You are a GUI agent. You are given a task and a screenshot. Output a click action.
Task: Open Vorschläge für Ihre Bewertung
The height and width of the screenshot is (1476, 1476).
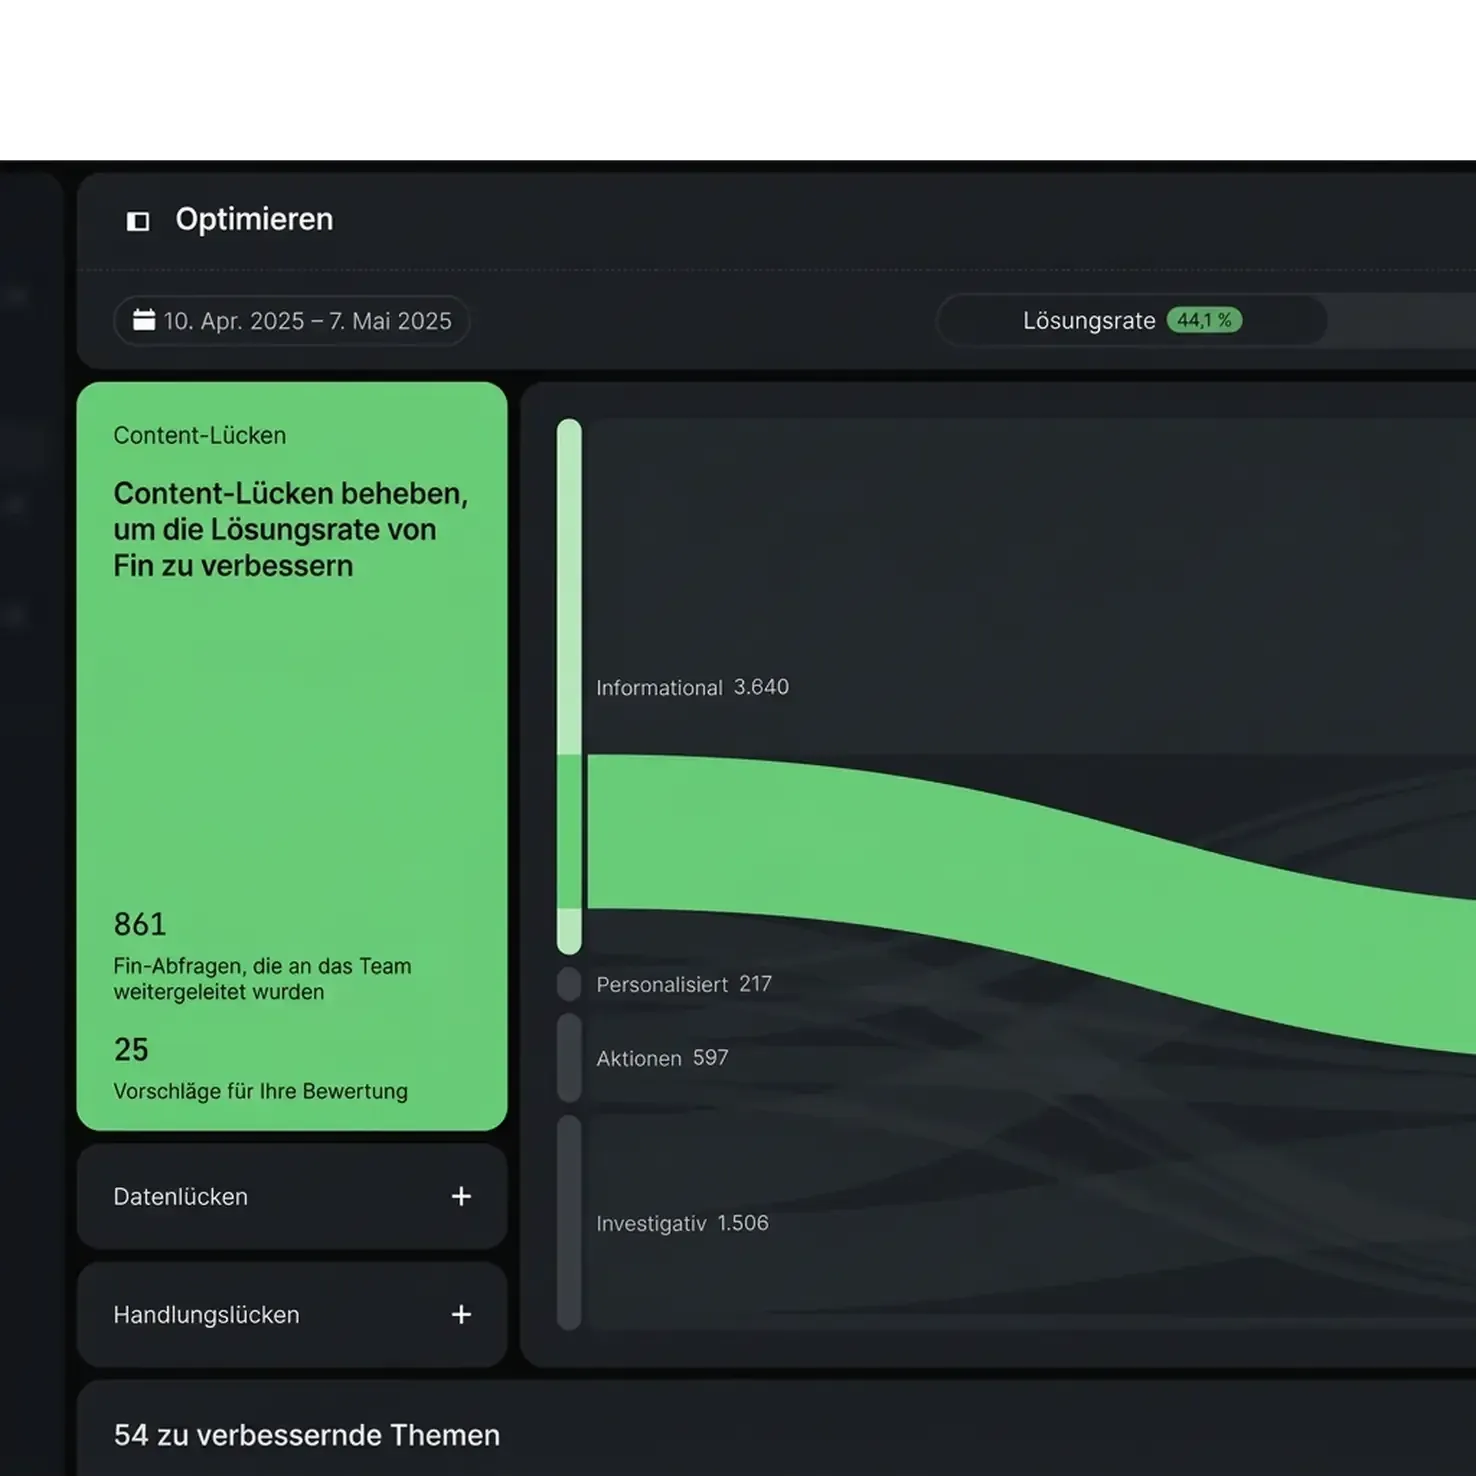point(260,1091)
